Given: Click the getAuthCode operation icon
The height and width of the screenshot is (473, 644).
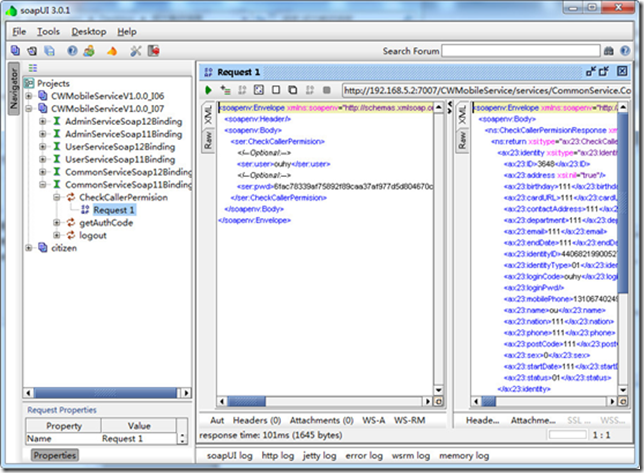Looking at the screenshot, I should tap(70, 223).
